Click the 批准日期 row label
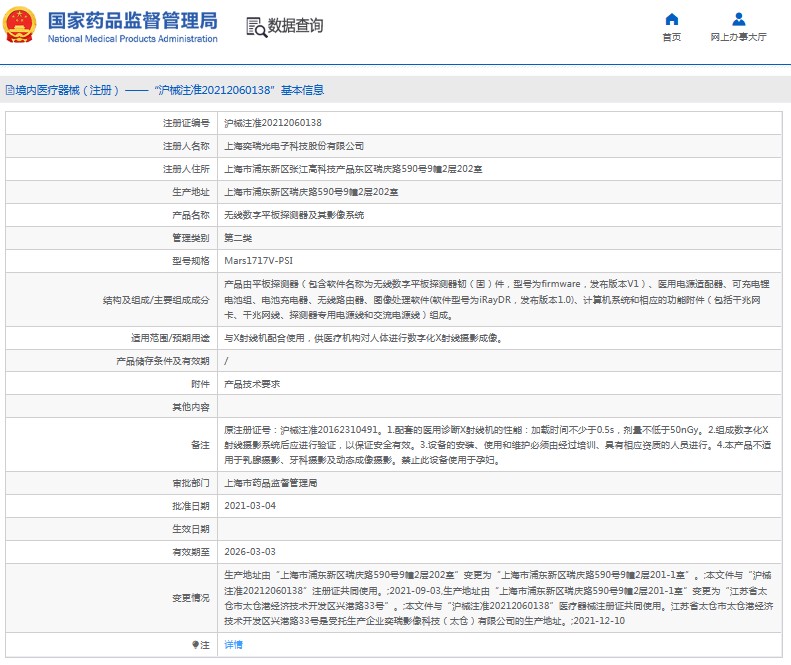The height and width of the screenshot is (665, 791). pos(191,506)
